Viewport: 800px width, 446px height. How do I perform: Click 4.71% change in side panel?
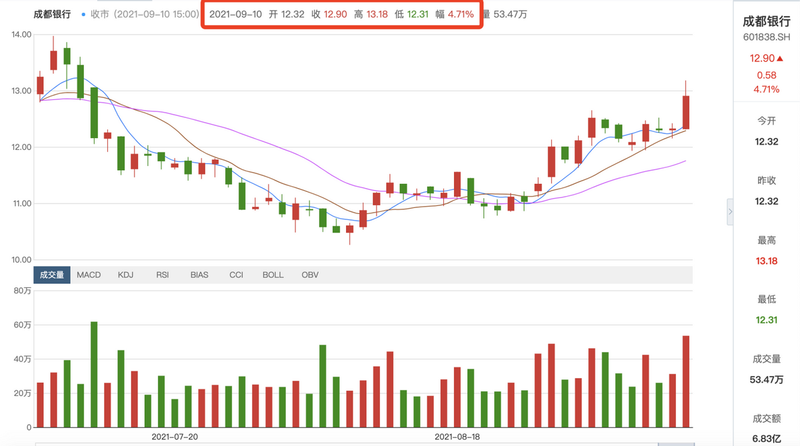coord(766,89)
